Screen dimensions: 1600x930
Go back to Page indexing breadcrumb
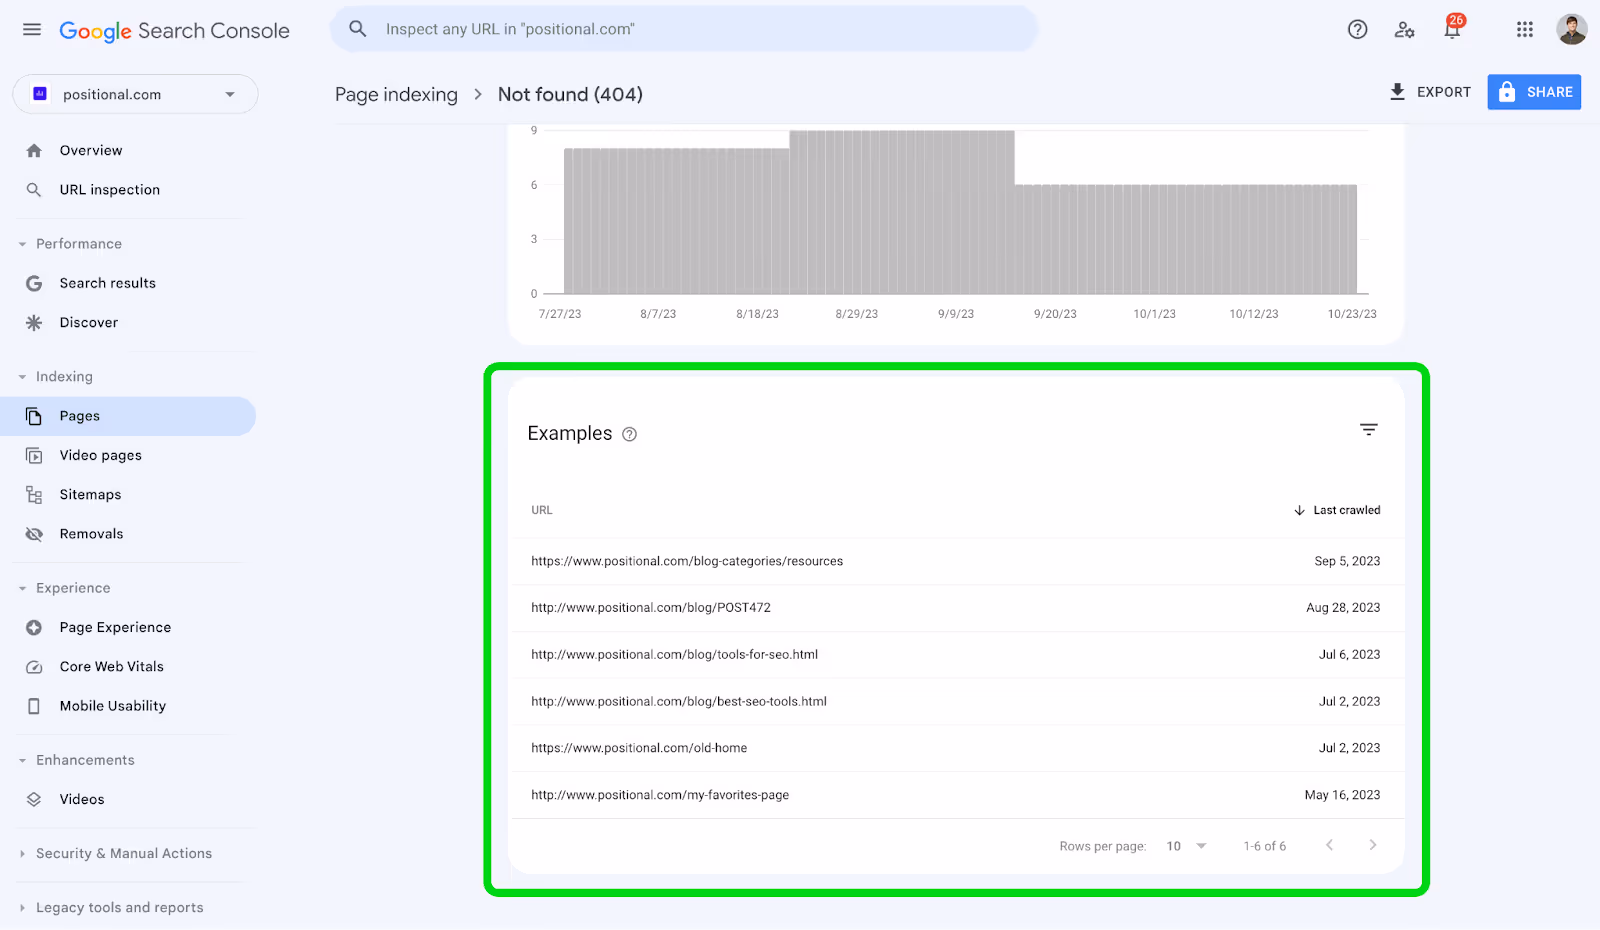(x=396, y=94)
